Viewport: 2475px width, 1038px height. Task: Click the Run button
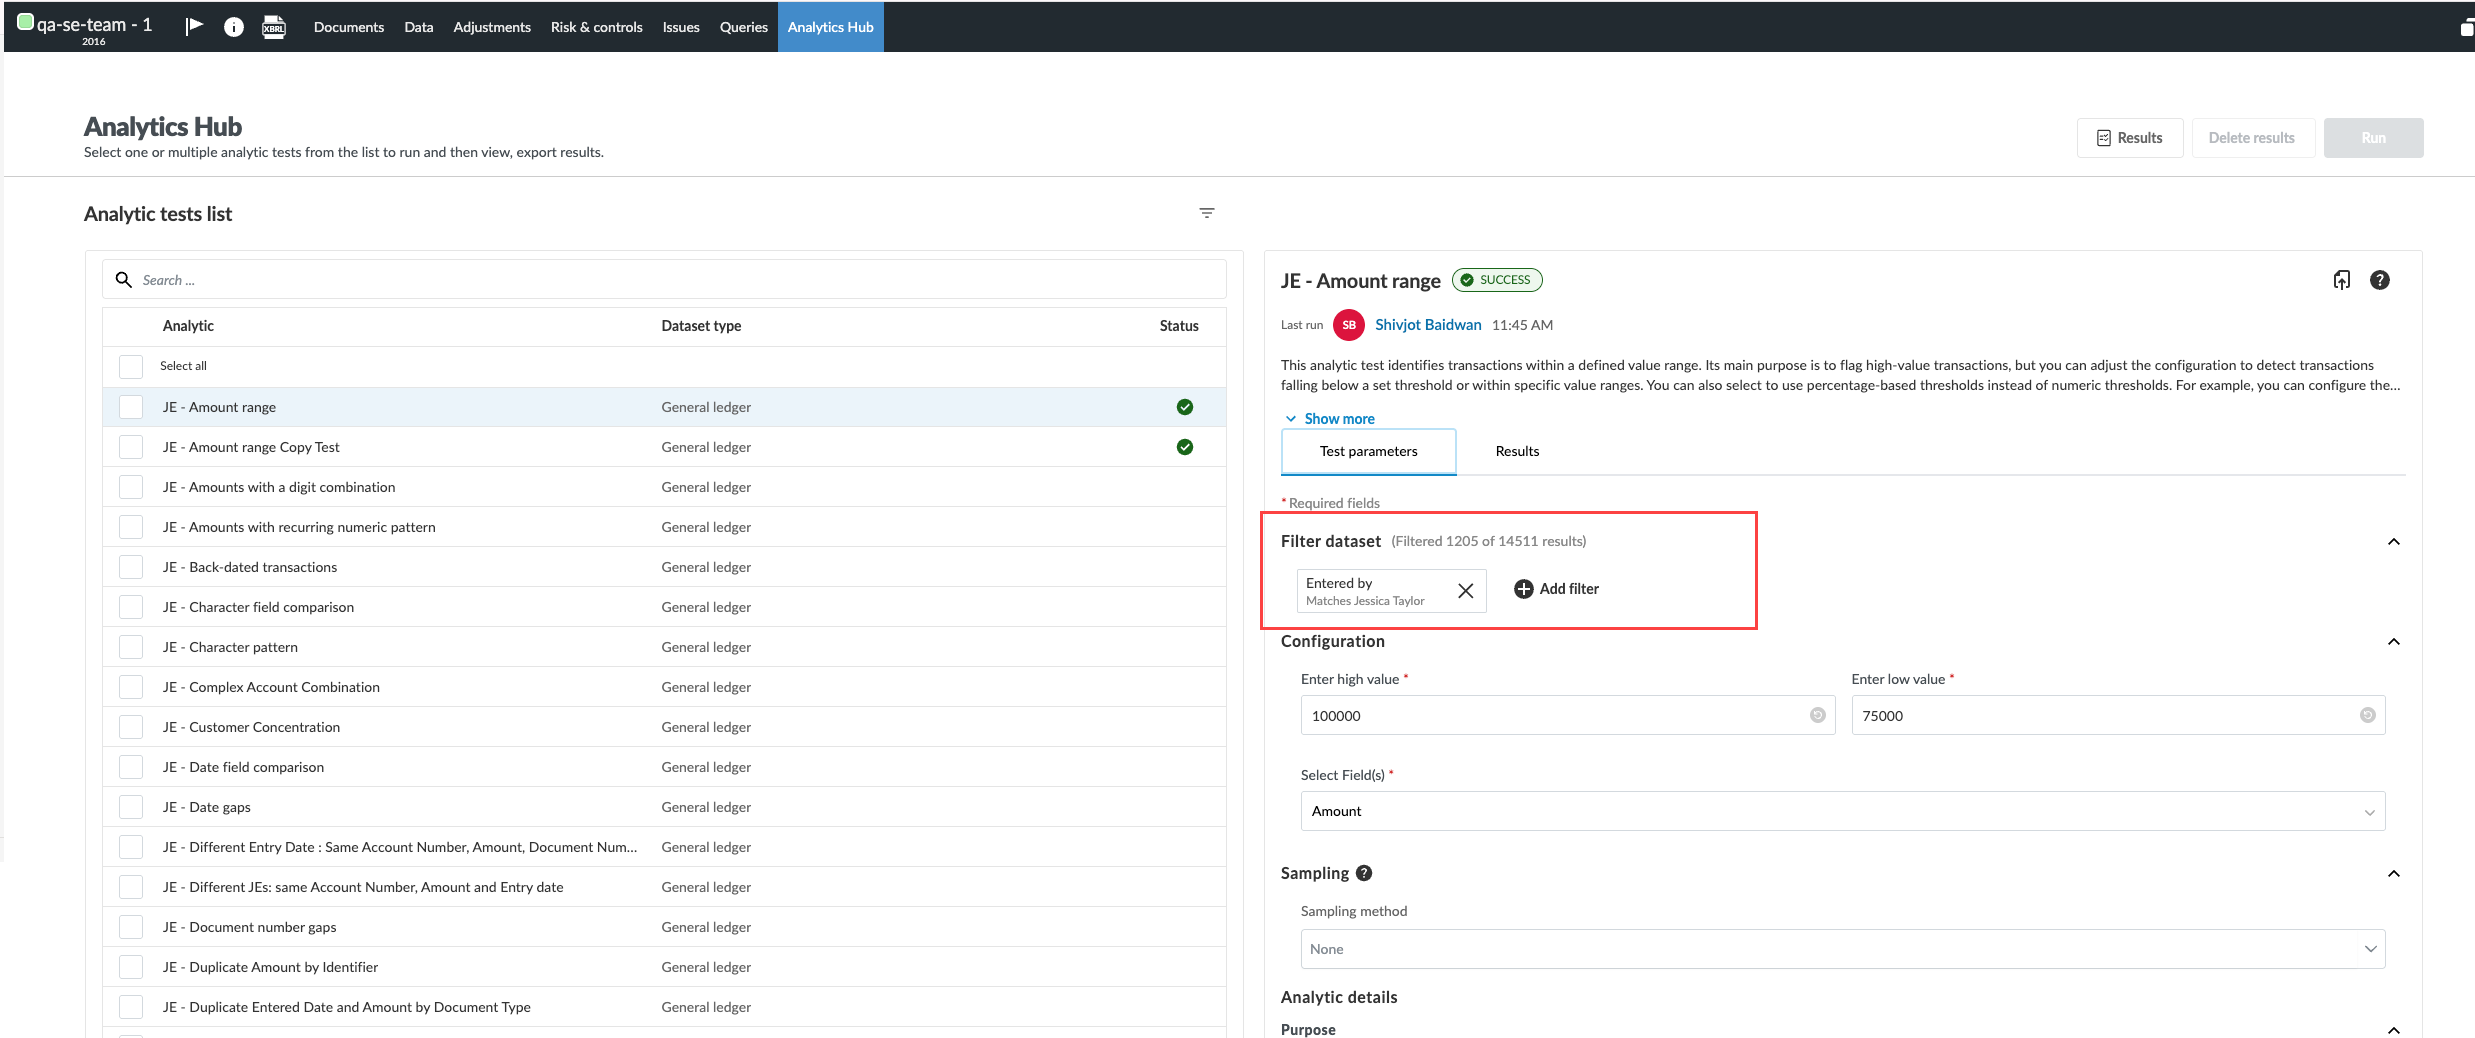(2374, 138)
